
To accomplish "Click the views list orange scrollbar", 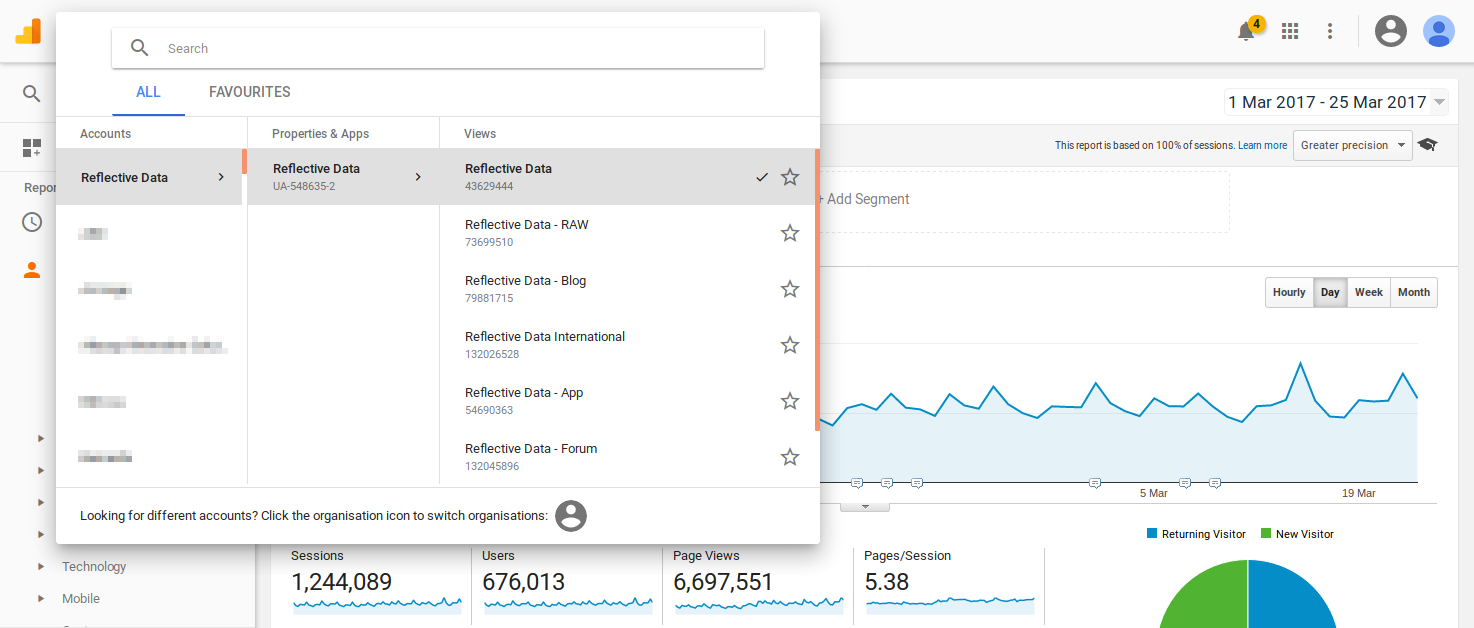I will click(x=817, y=290).
